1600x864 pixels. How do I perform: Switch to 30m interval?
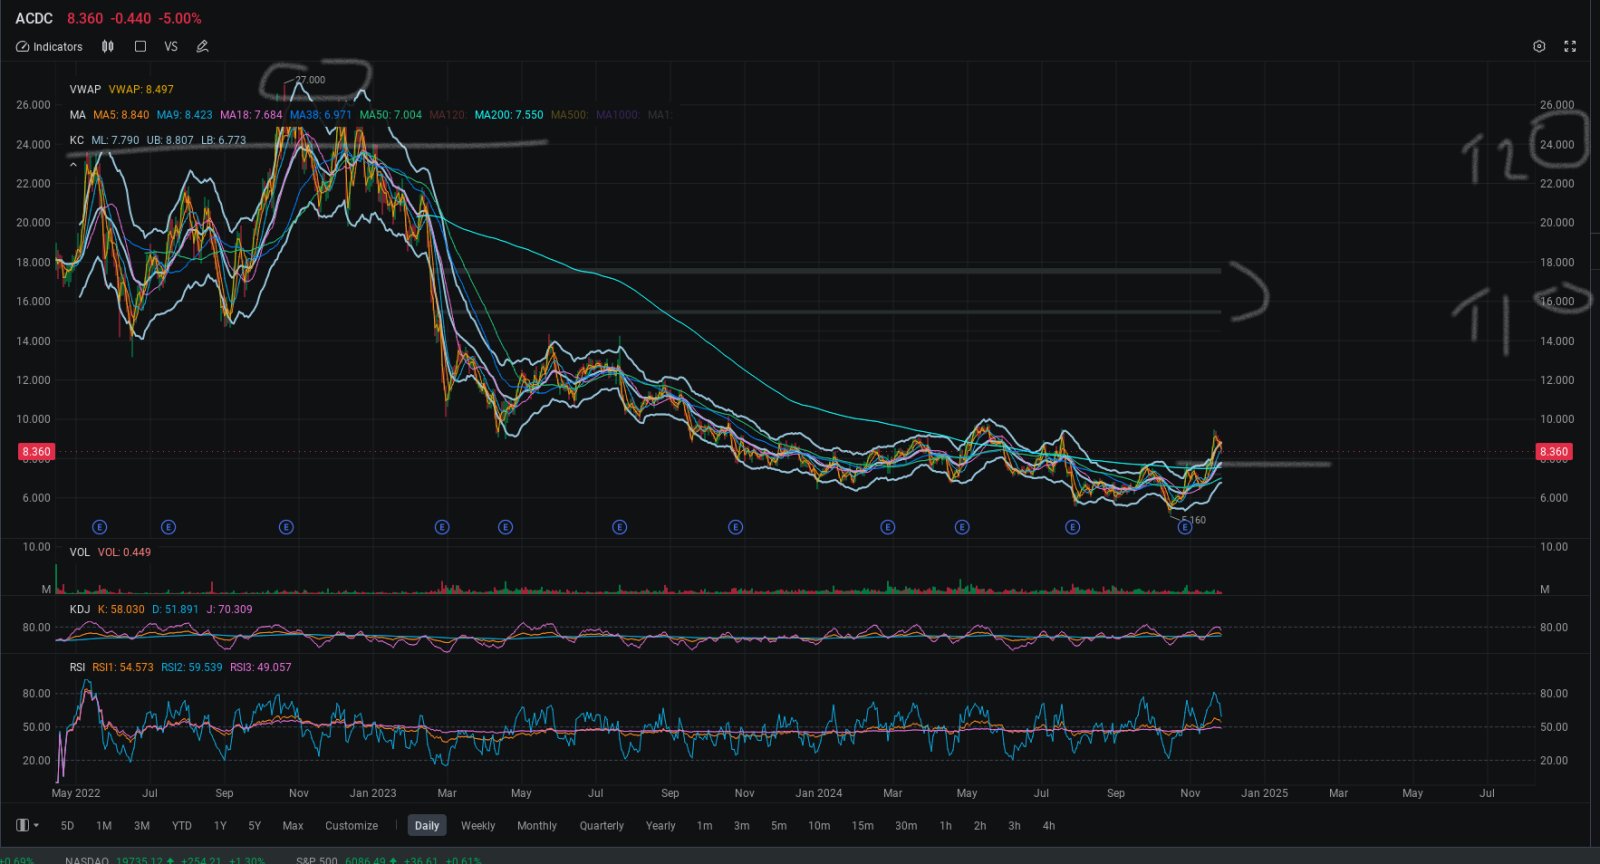[x=906, y=826]
